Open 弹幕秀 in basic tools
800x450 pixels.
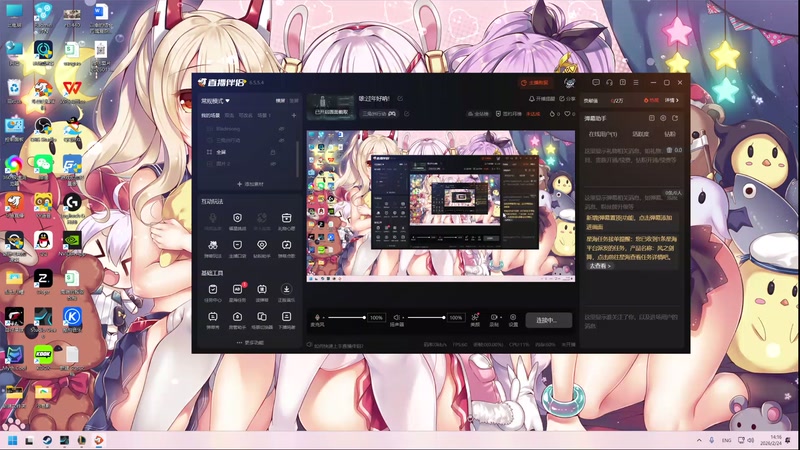tap(213, 320)
